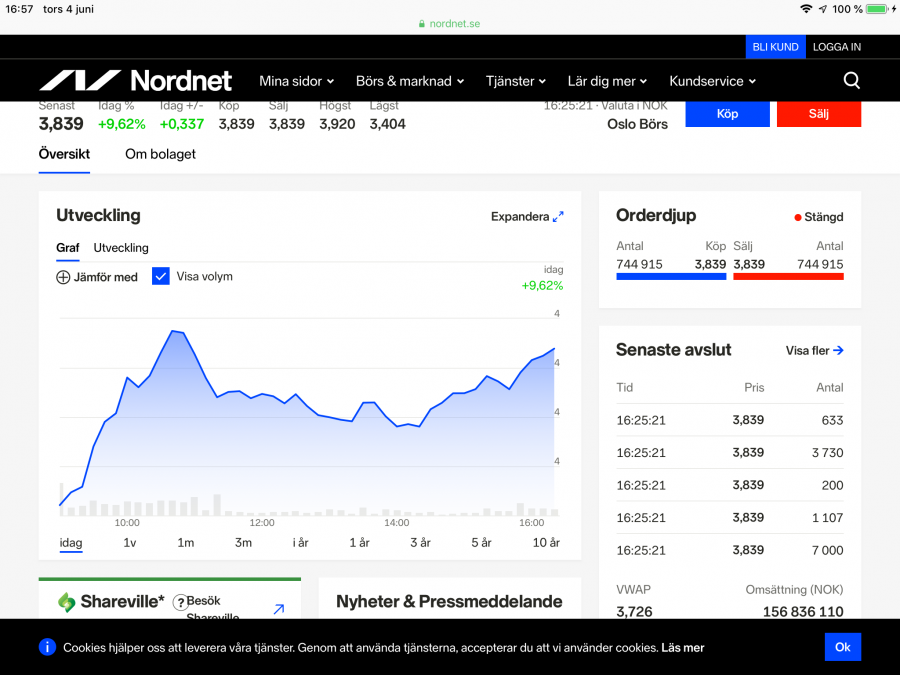
Task: Select the Utveckling chart tab
Action: point(121,248)
